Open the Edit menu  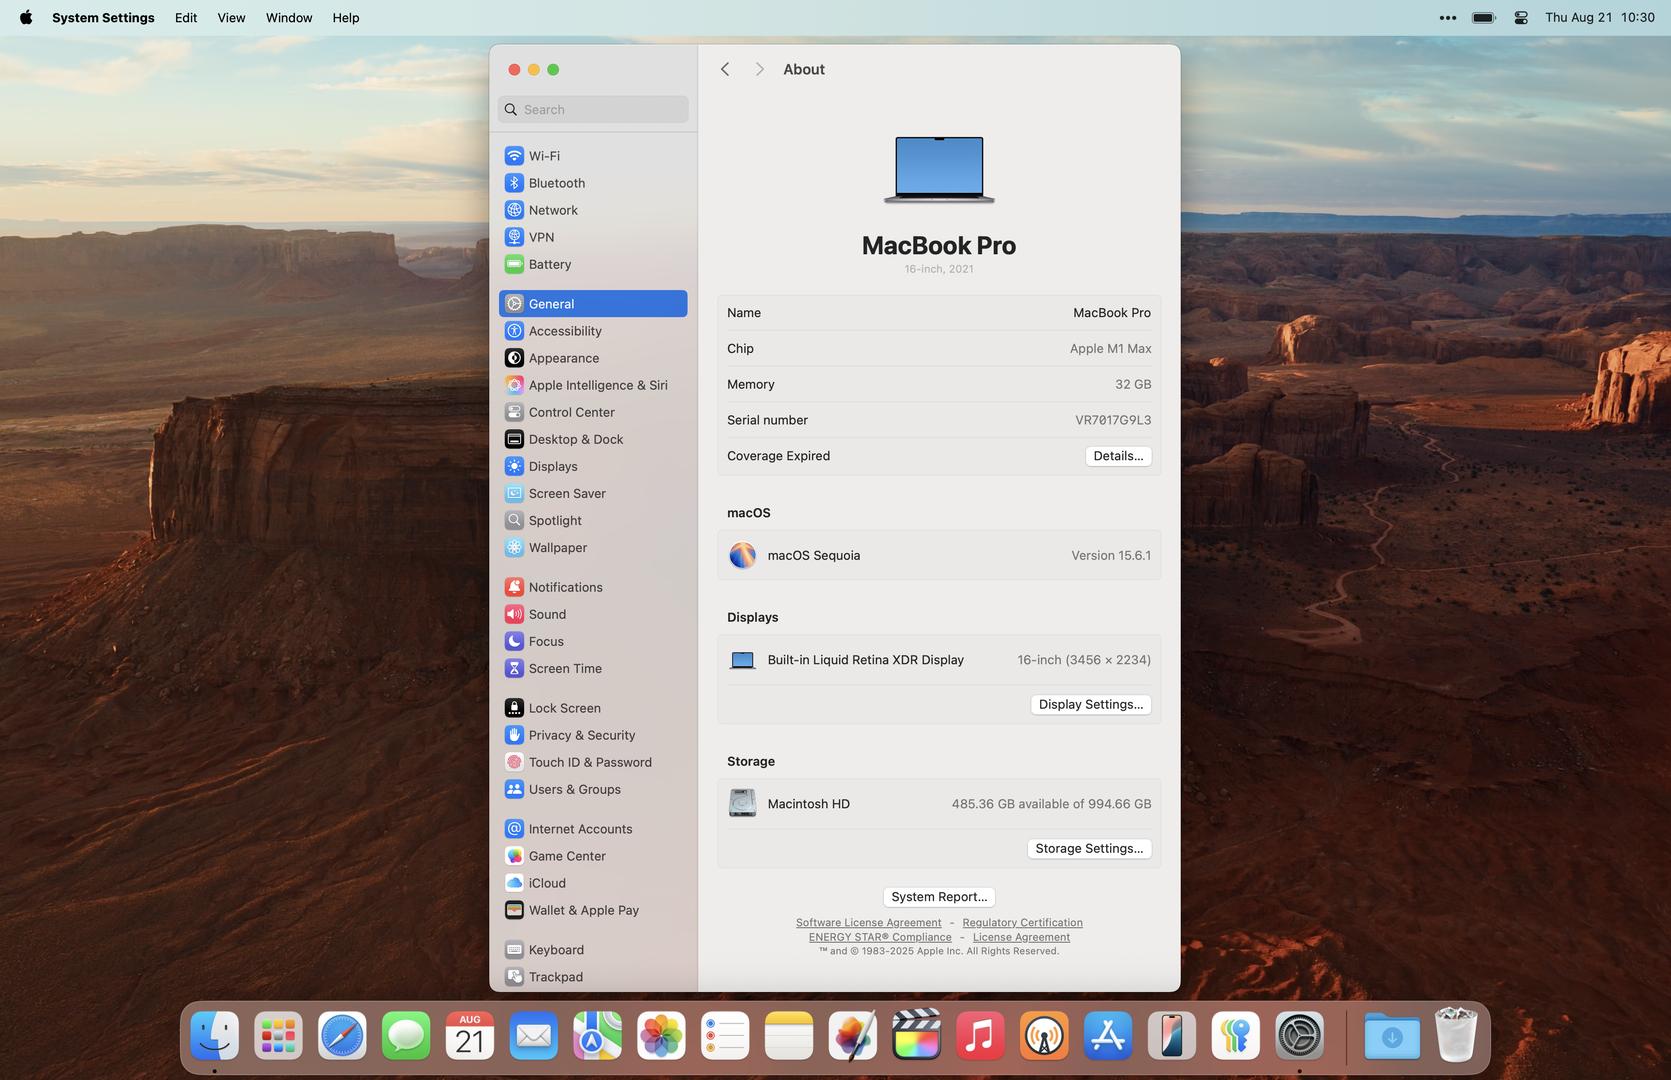[x=186, y=18]
